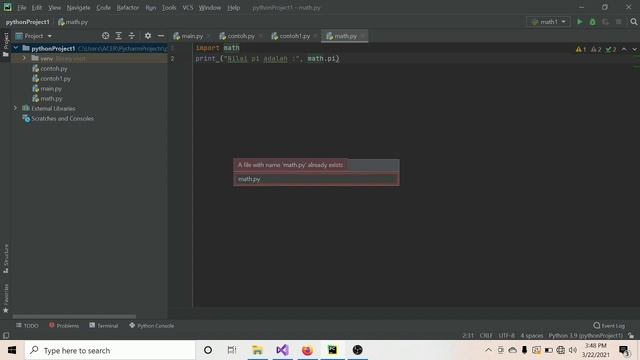Open the VCS menu
Image resolution: width=640 pixels, height=360 pixels.
coord(188,8)
